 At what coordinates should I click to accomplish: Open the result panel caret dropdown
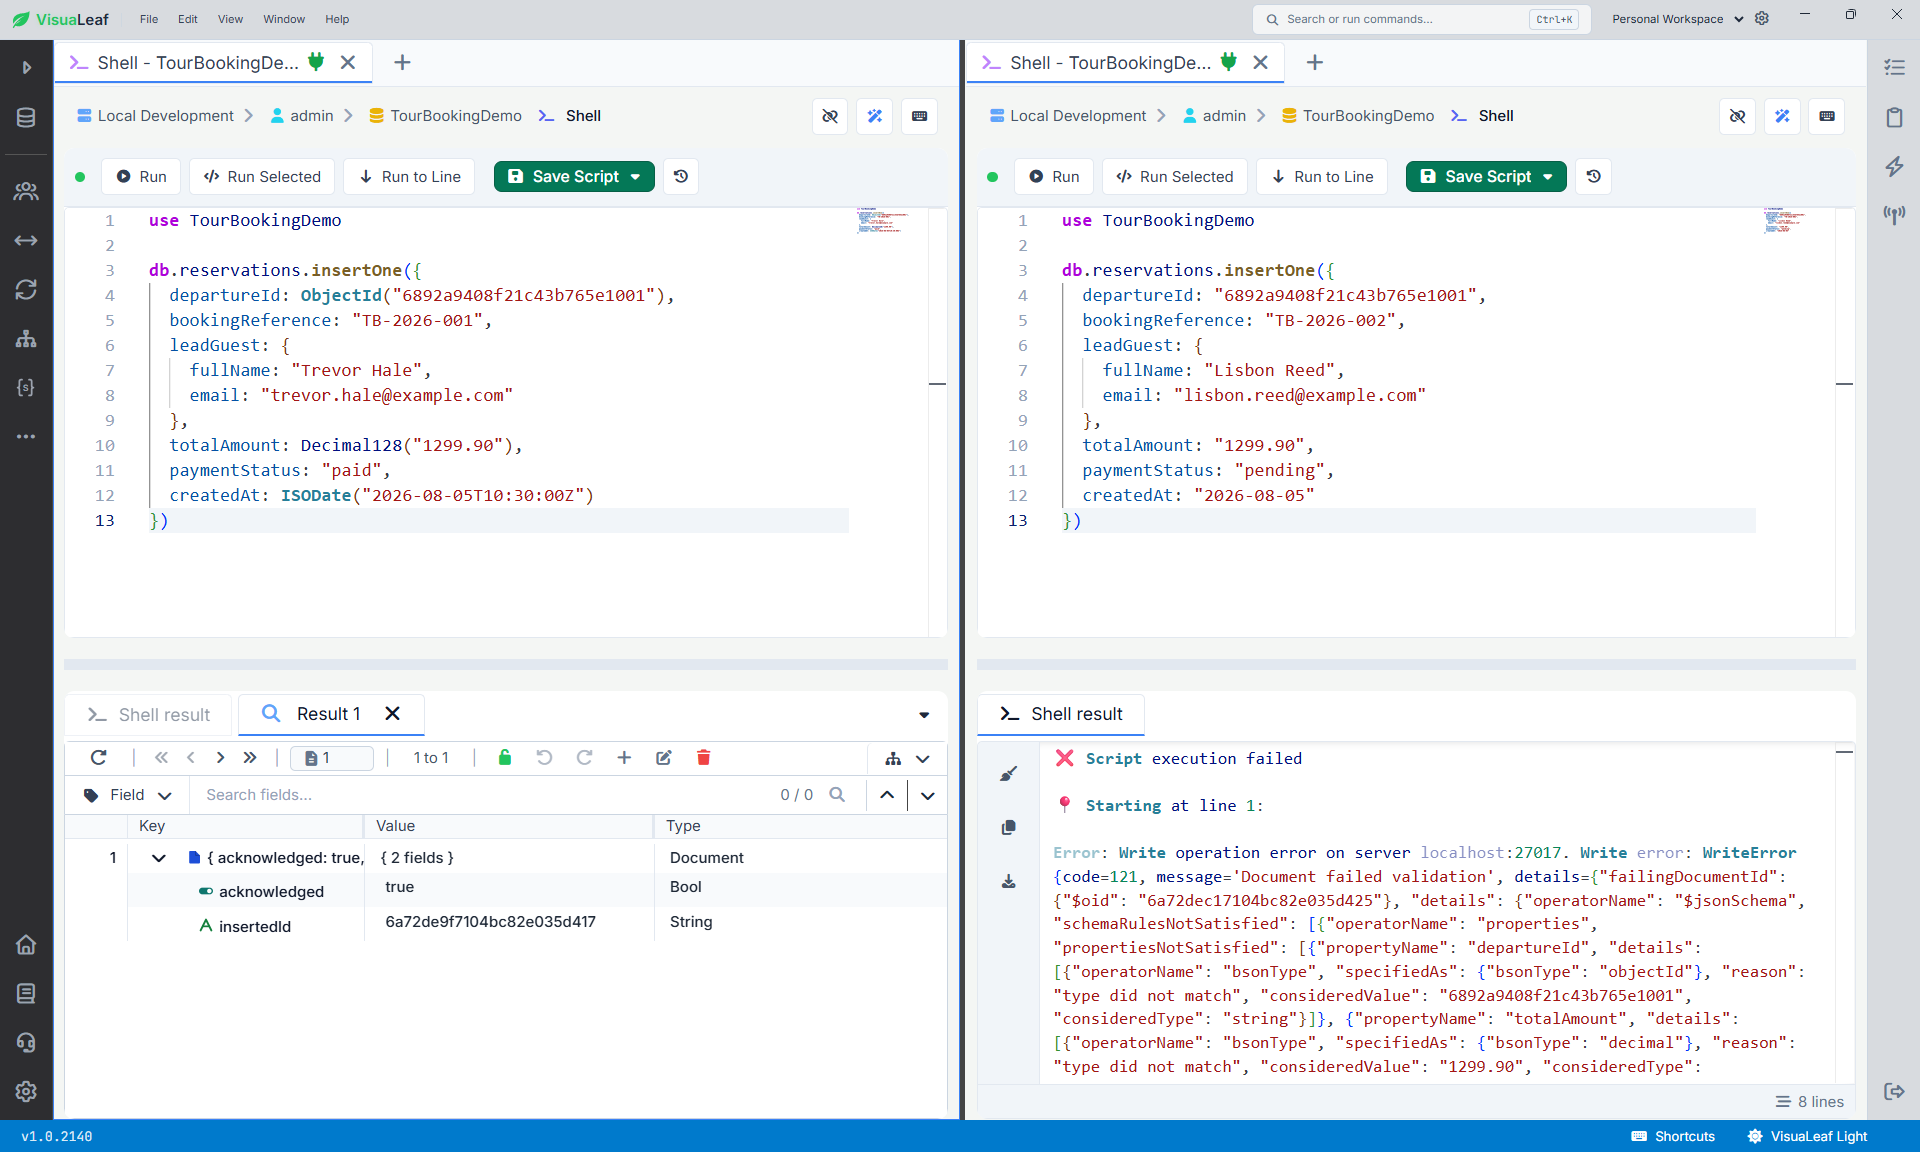[924, 715]
